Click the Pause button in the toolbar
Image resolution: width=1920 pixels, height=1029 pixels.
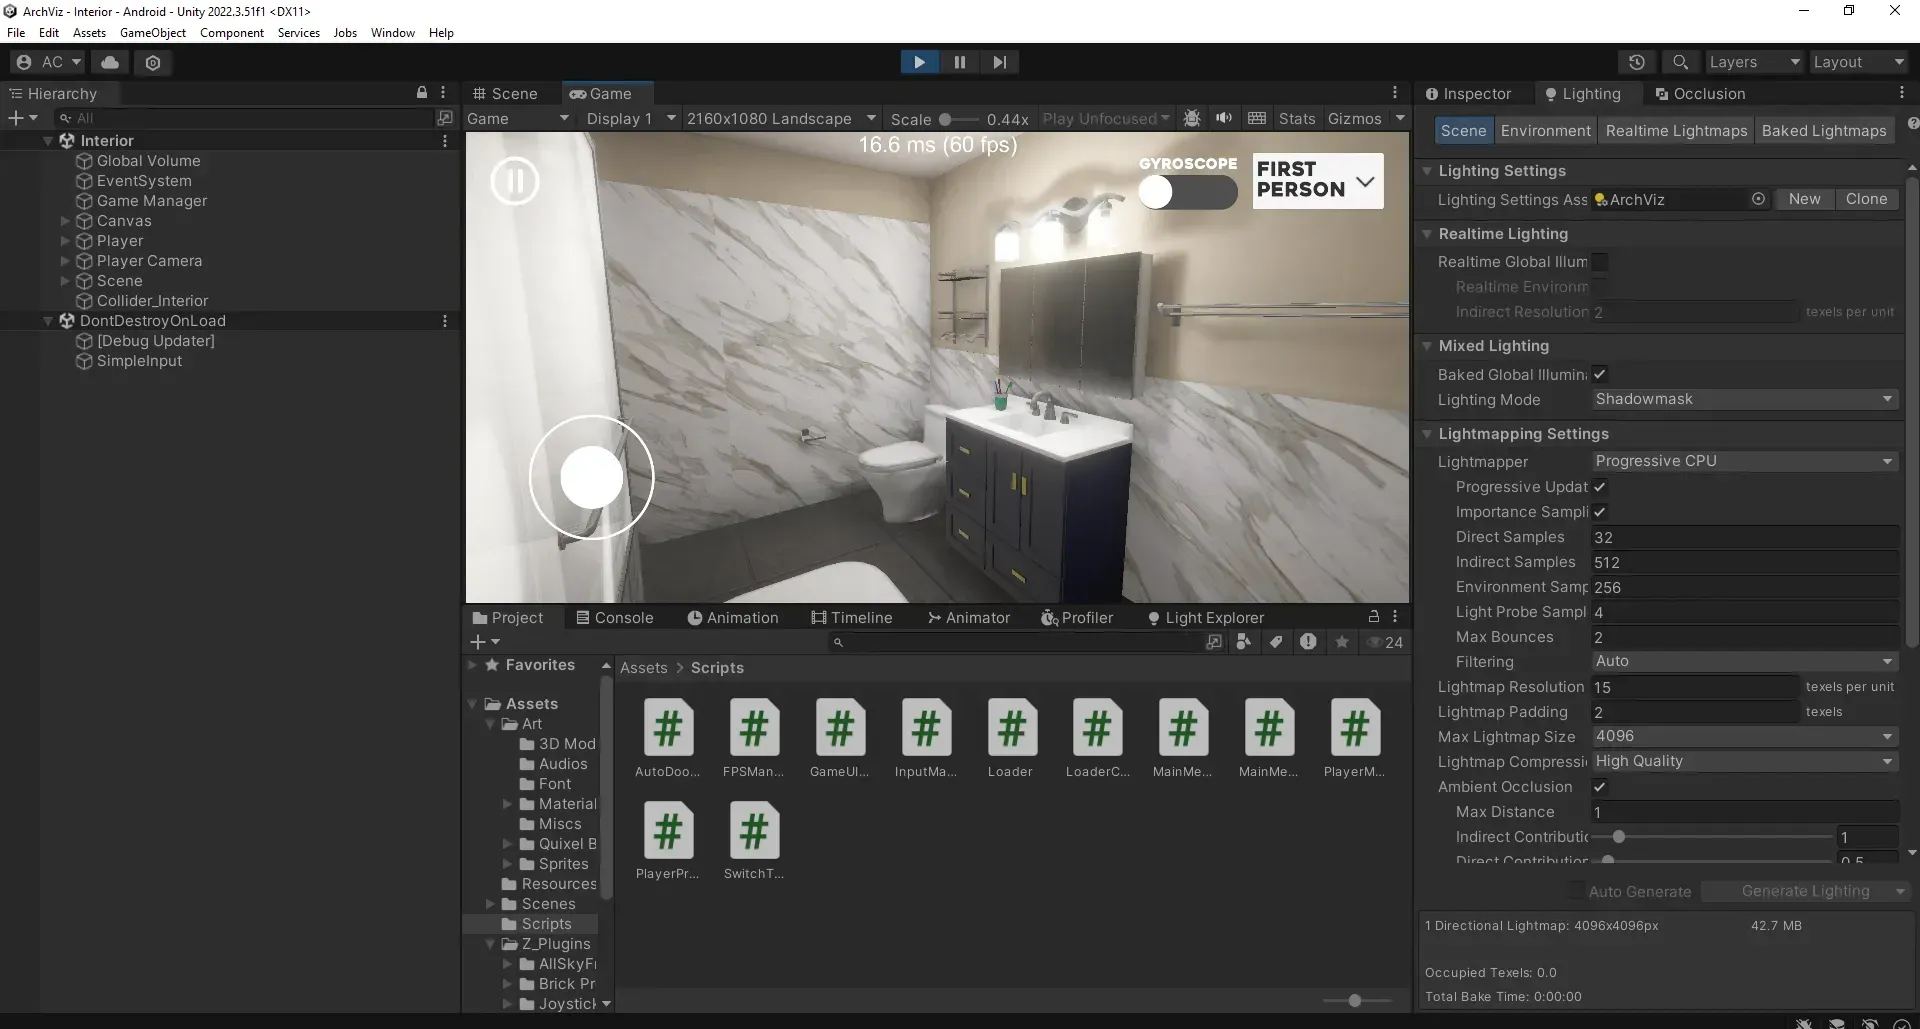959,62
